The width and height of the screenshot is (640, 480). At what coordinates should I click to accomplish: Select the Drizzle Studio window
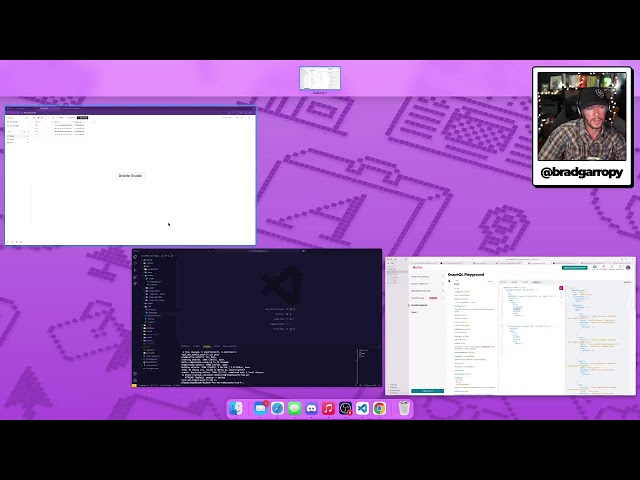(130, 176)
